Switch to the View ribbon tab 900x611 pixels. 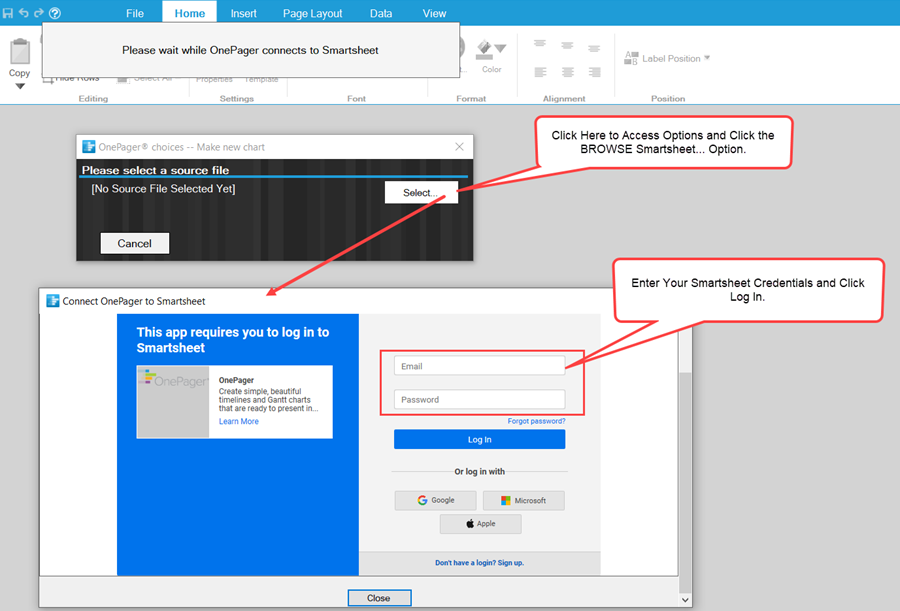click(434, 13)
